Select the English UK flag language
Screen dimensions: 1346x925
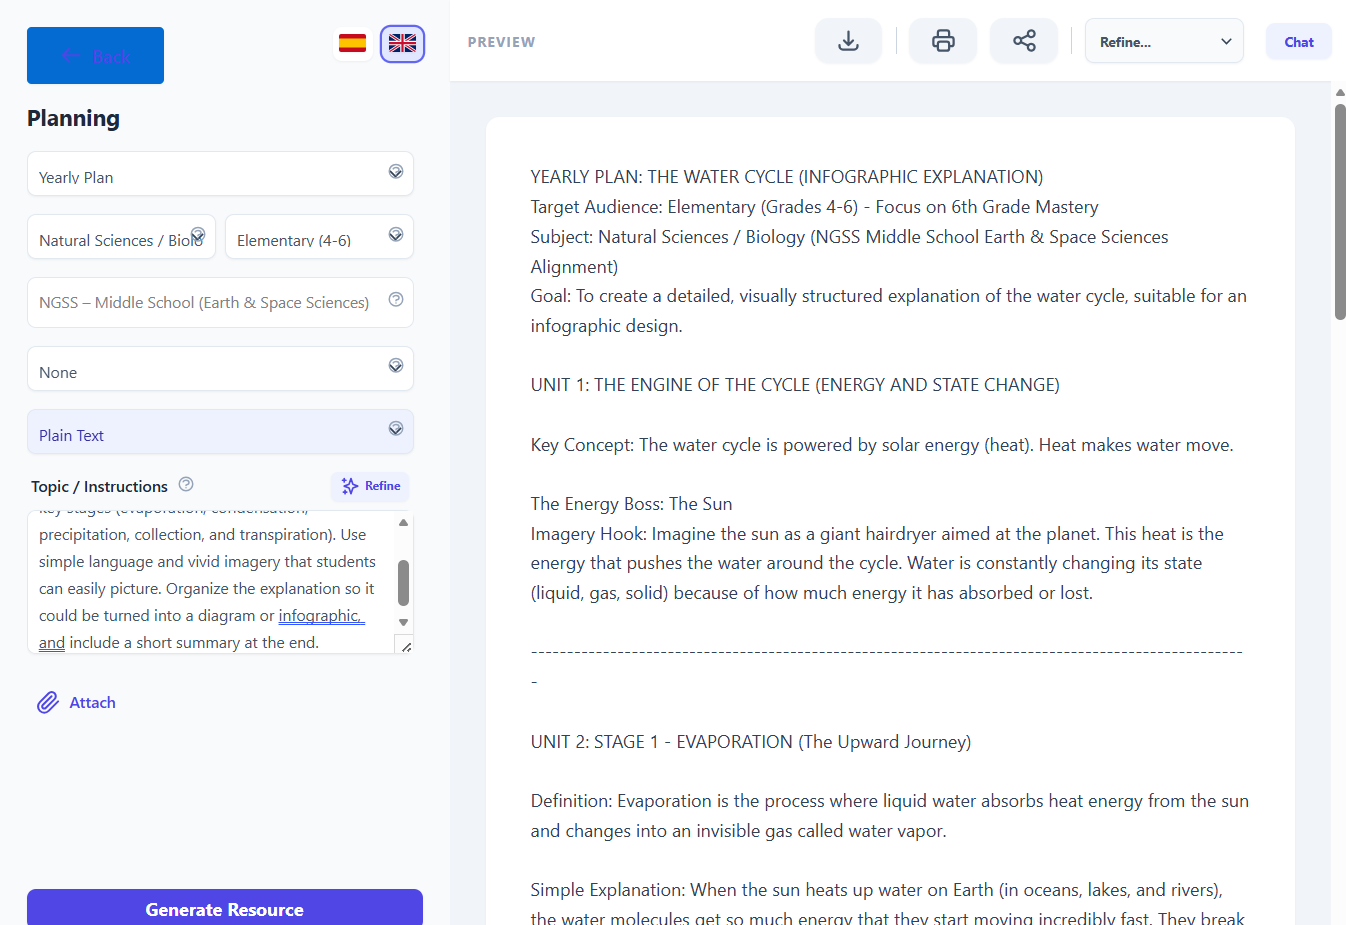coord(402,44)
